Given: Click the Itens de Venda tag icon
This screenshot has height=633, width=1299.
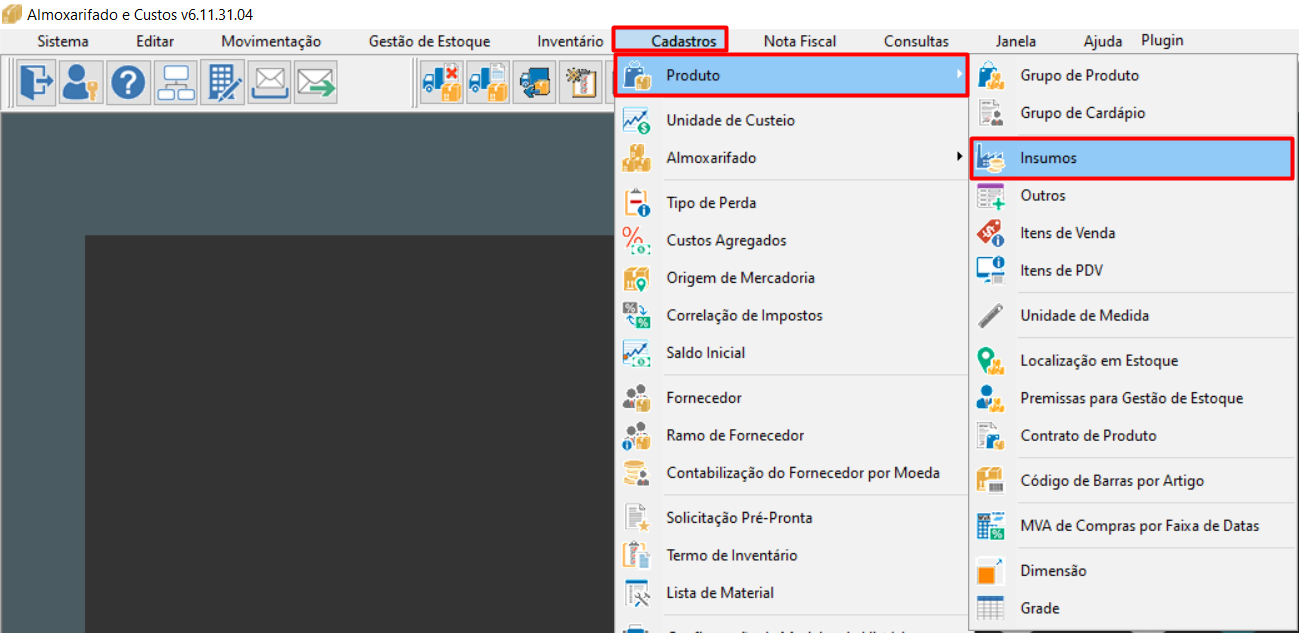Looking at the screenshot, I should click(x=991, y=233).
